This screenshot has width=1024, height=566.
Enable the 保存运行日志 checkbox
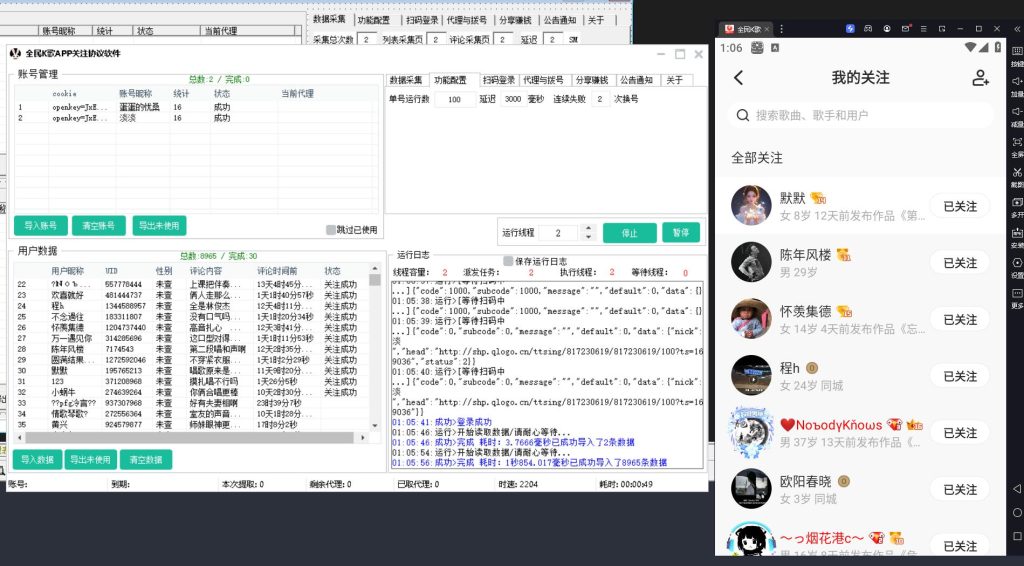(x=508, y=261)
